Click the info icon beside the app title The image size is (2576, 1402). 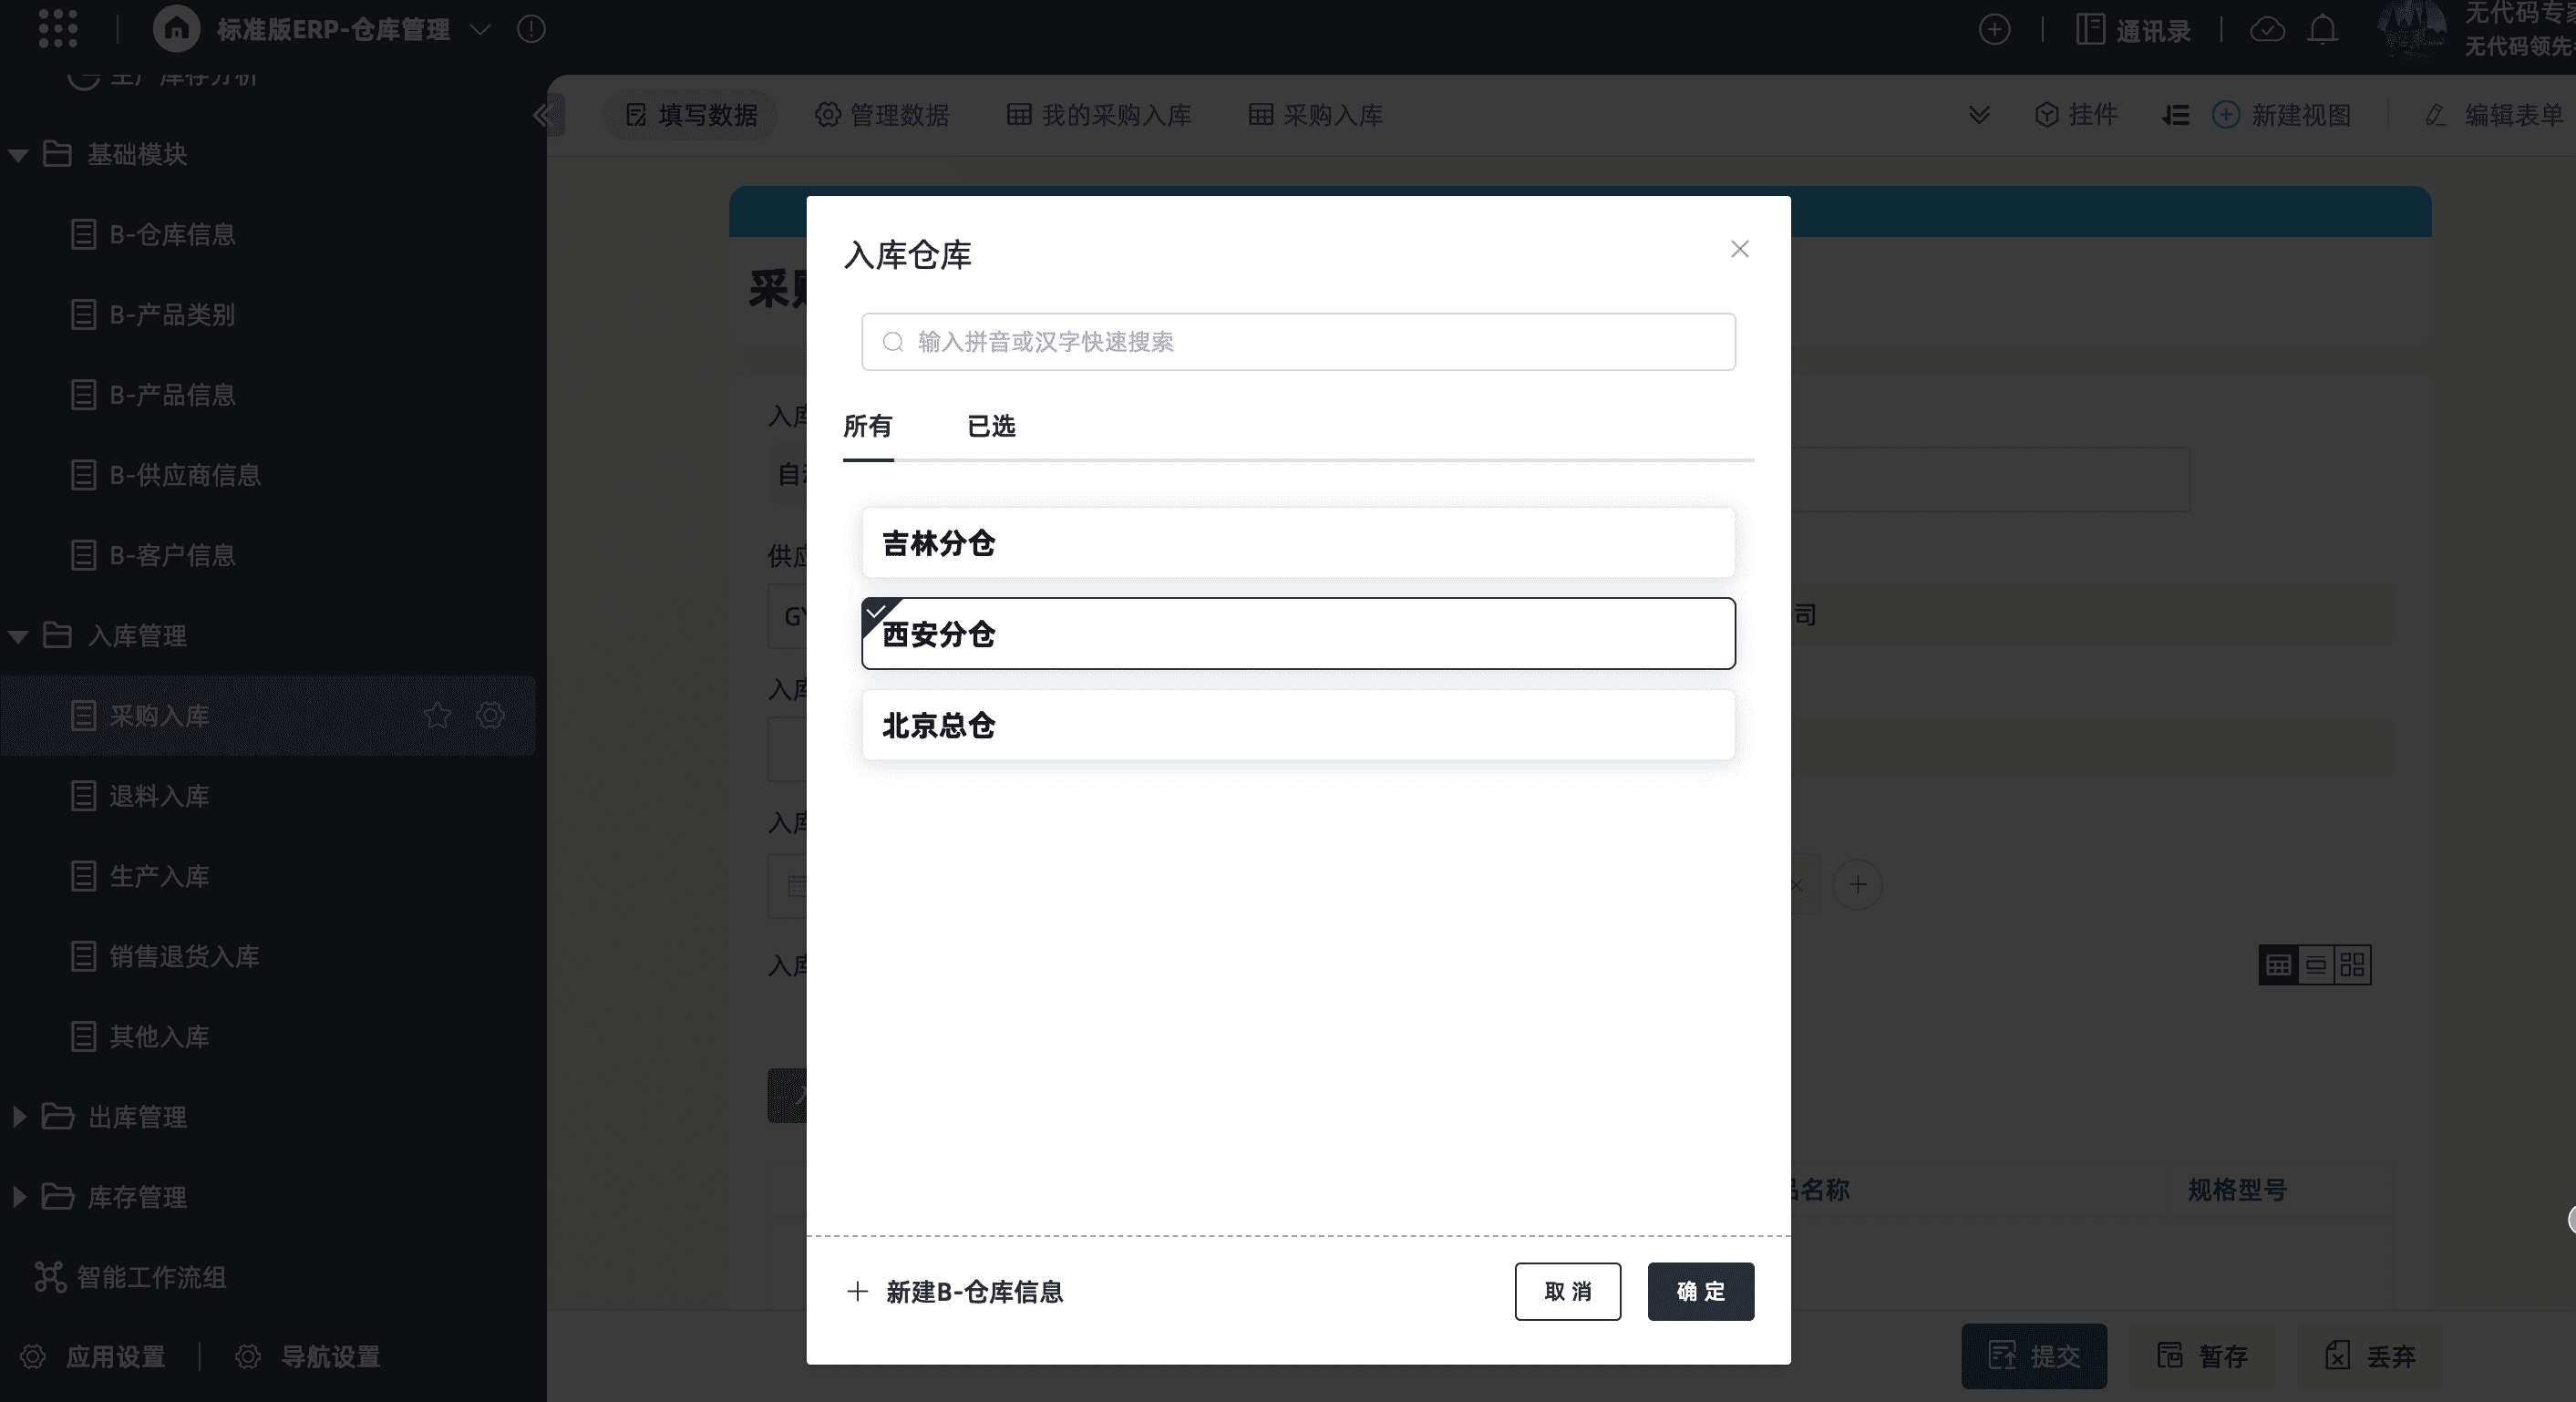[531, 29]
